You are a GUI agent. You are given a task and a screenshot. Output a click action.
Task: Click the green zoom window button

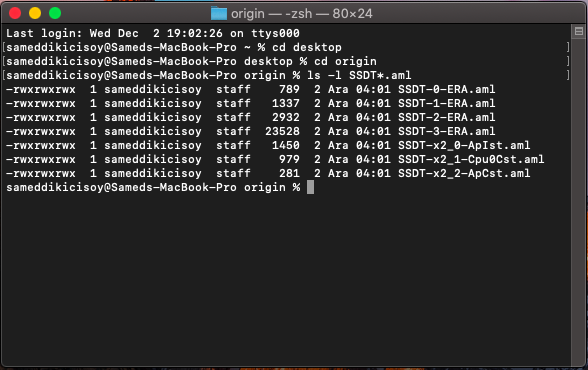point(55,13)
